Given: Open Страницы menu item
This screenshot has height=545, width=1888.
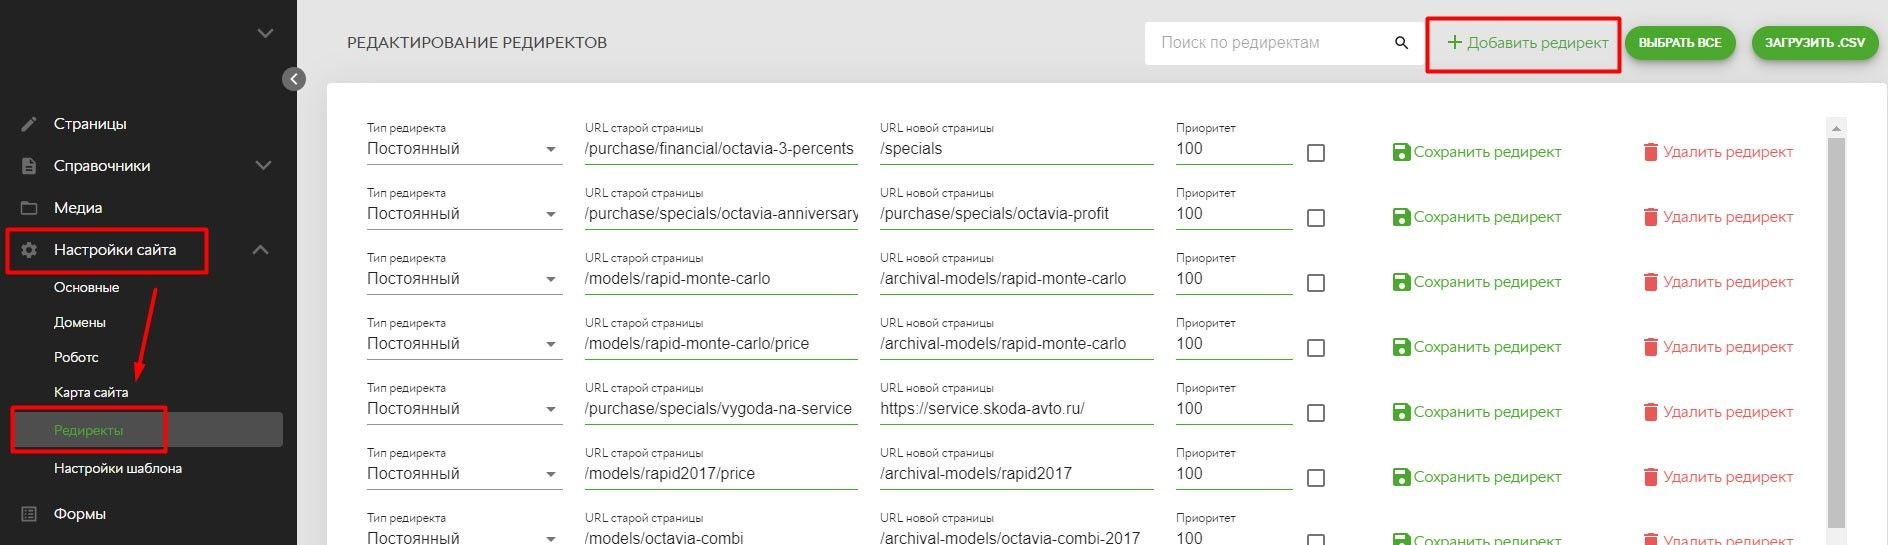Looking at the screenshot, I should coord(90,124).
